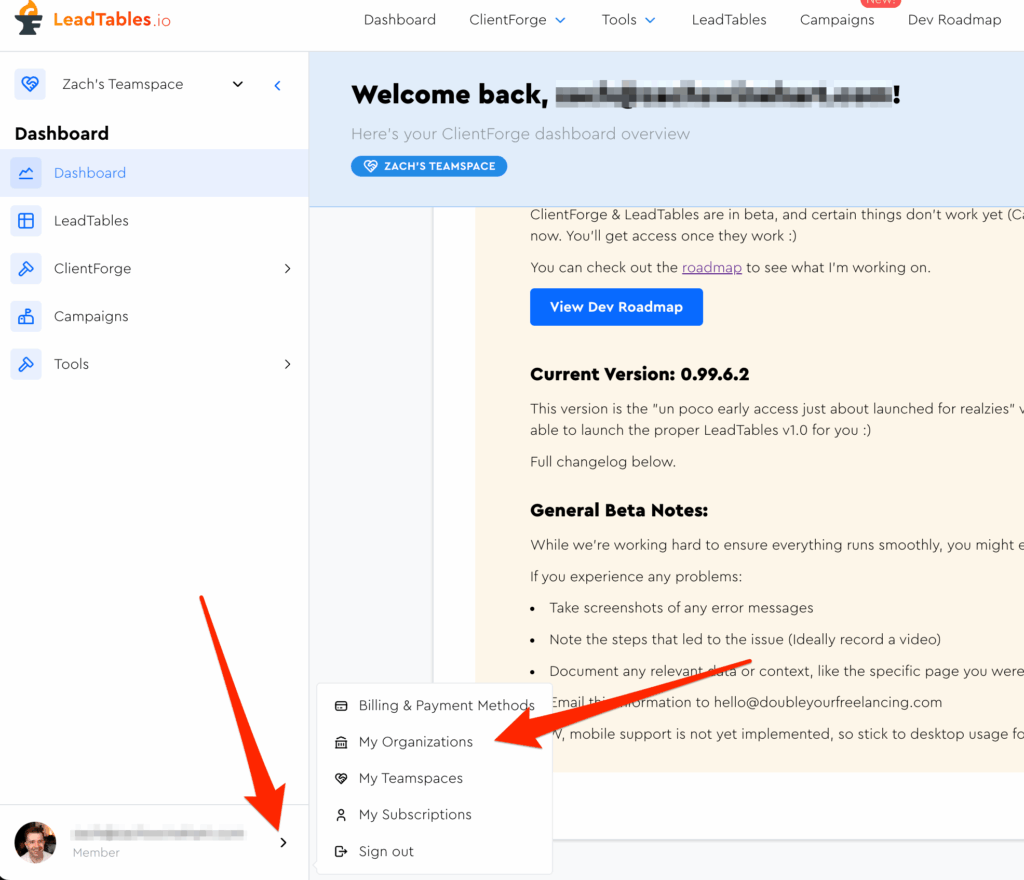Open the Zach's Teamspace dropdown
This screenshot has height=880, width=1024.
(x=237, y=85)
